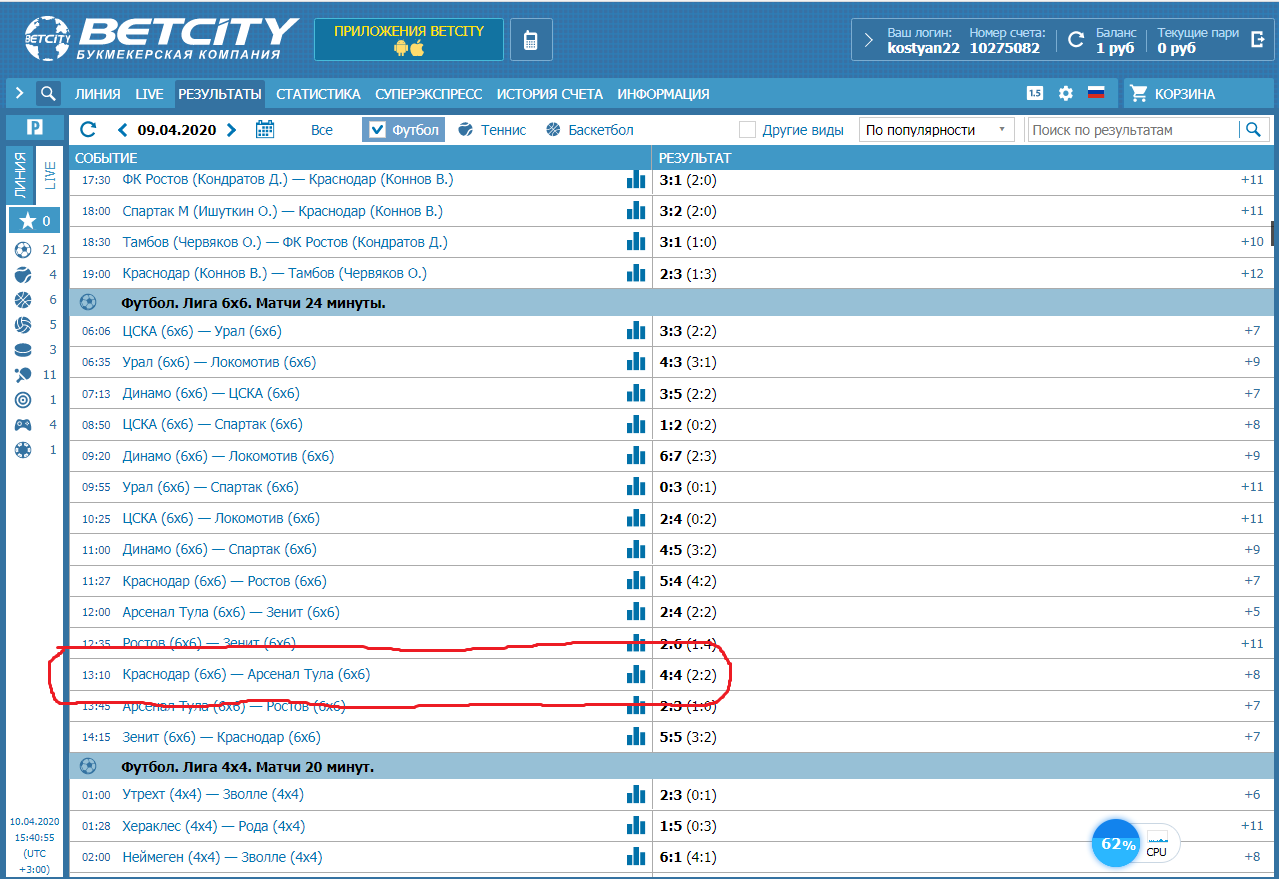Click the Поиск по результатам search field
1279x879 pixels.
(x=1133, y=130)
